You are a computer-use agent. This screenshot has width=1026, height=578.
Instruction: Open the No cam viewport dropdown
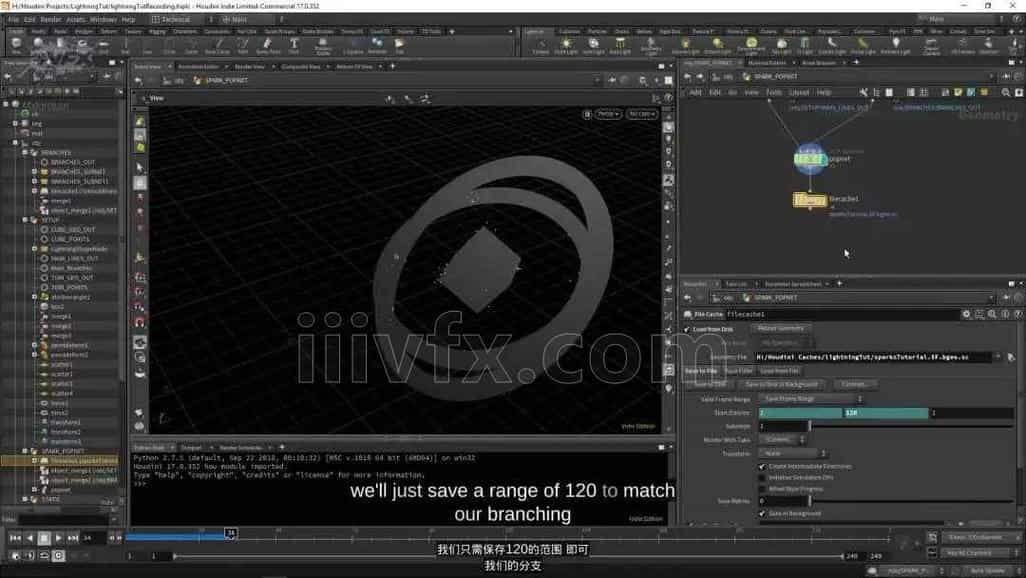click(x=641, y=114)
